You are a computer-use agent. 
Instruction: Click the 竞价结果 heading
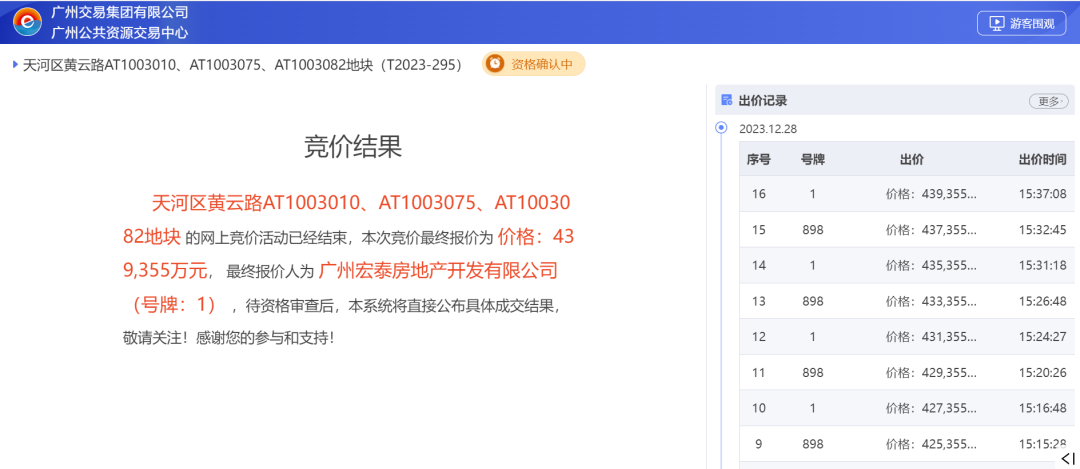pos(353,147)
